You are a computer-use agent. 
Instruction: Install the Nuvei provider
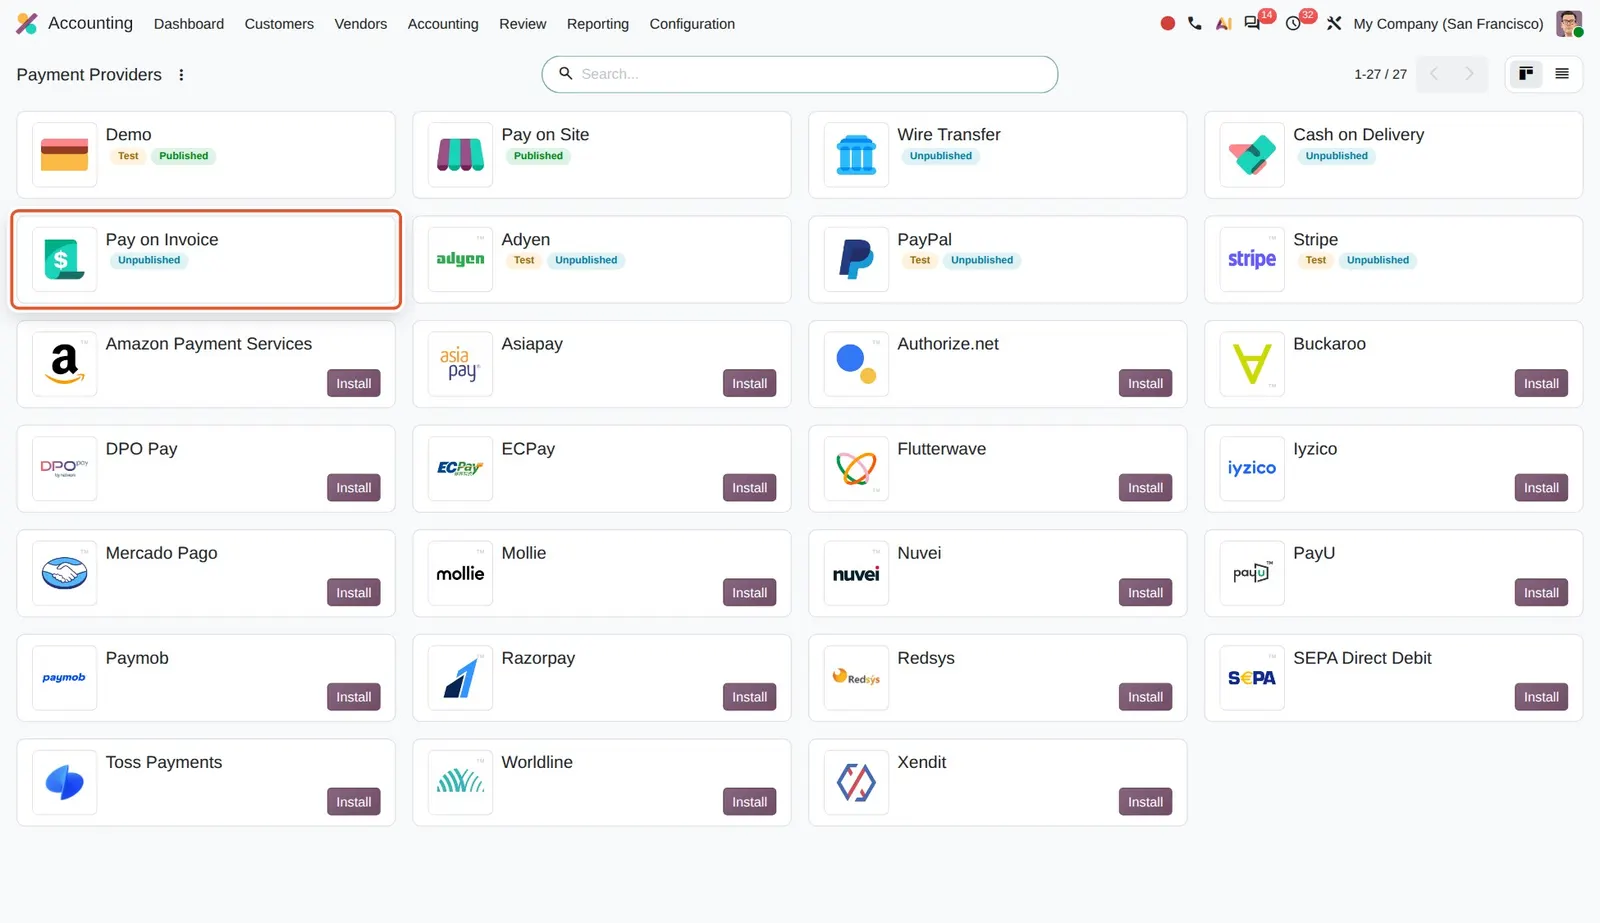pos(1145,593)
